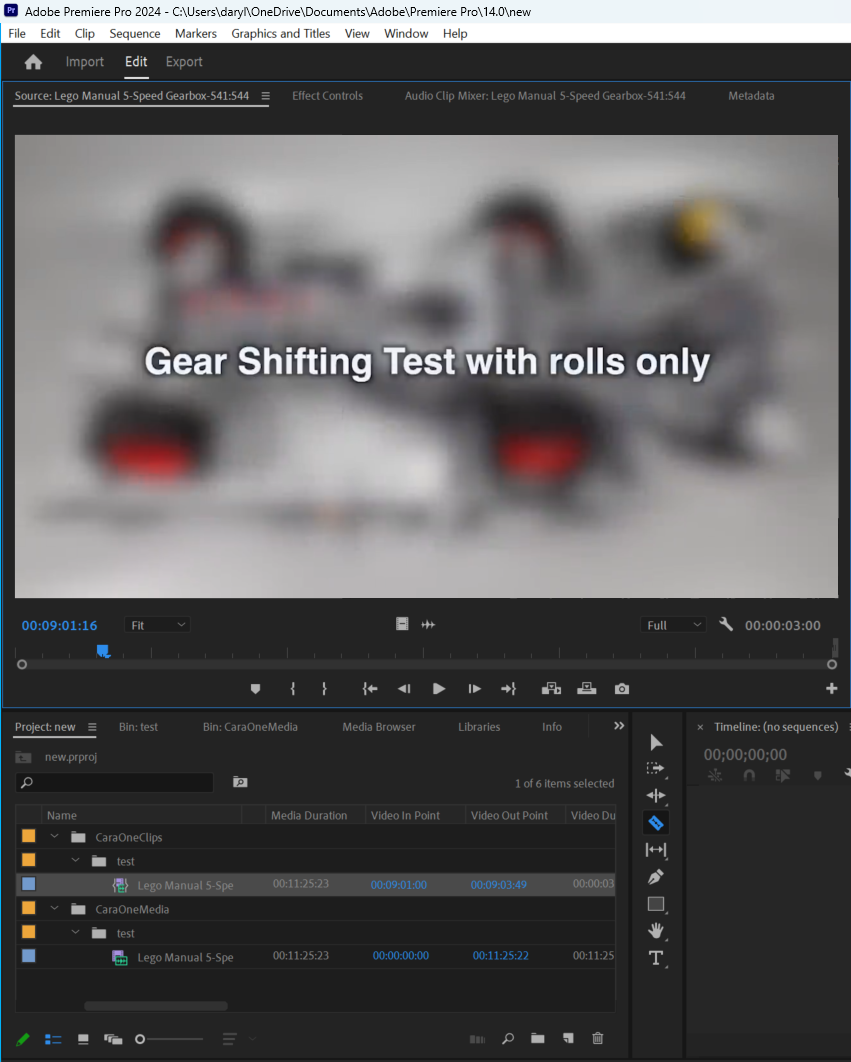The height and width of the screenshot is (1062, 851).
Task: Select the Selection tool arrow
Action: pyautogui.click(x=655, y=742)
